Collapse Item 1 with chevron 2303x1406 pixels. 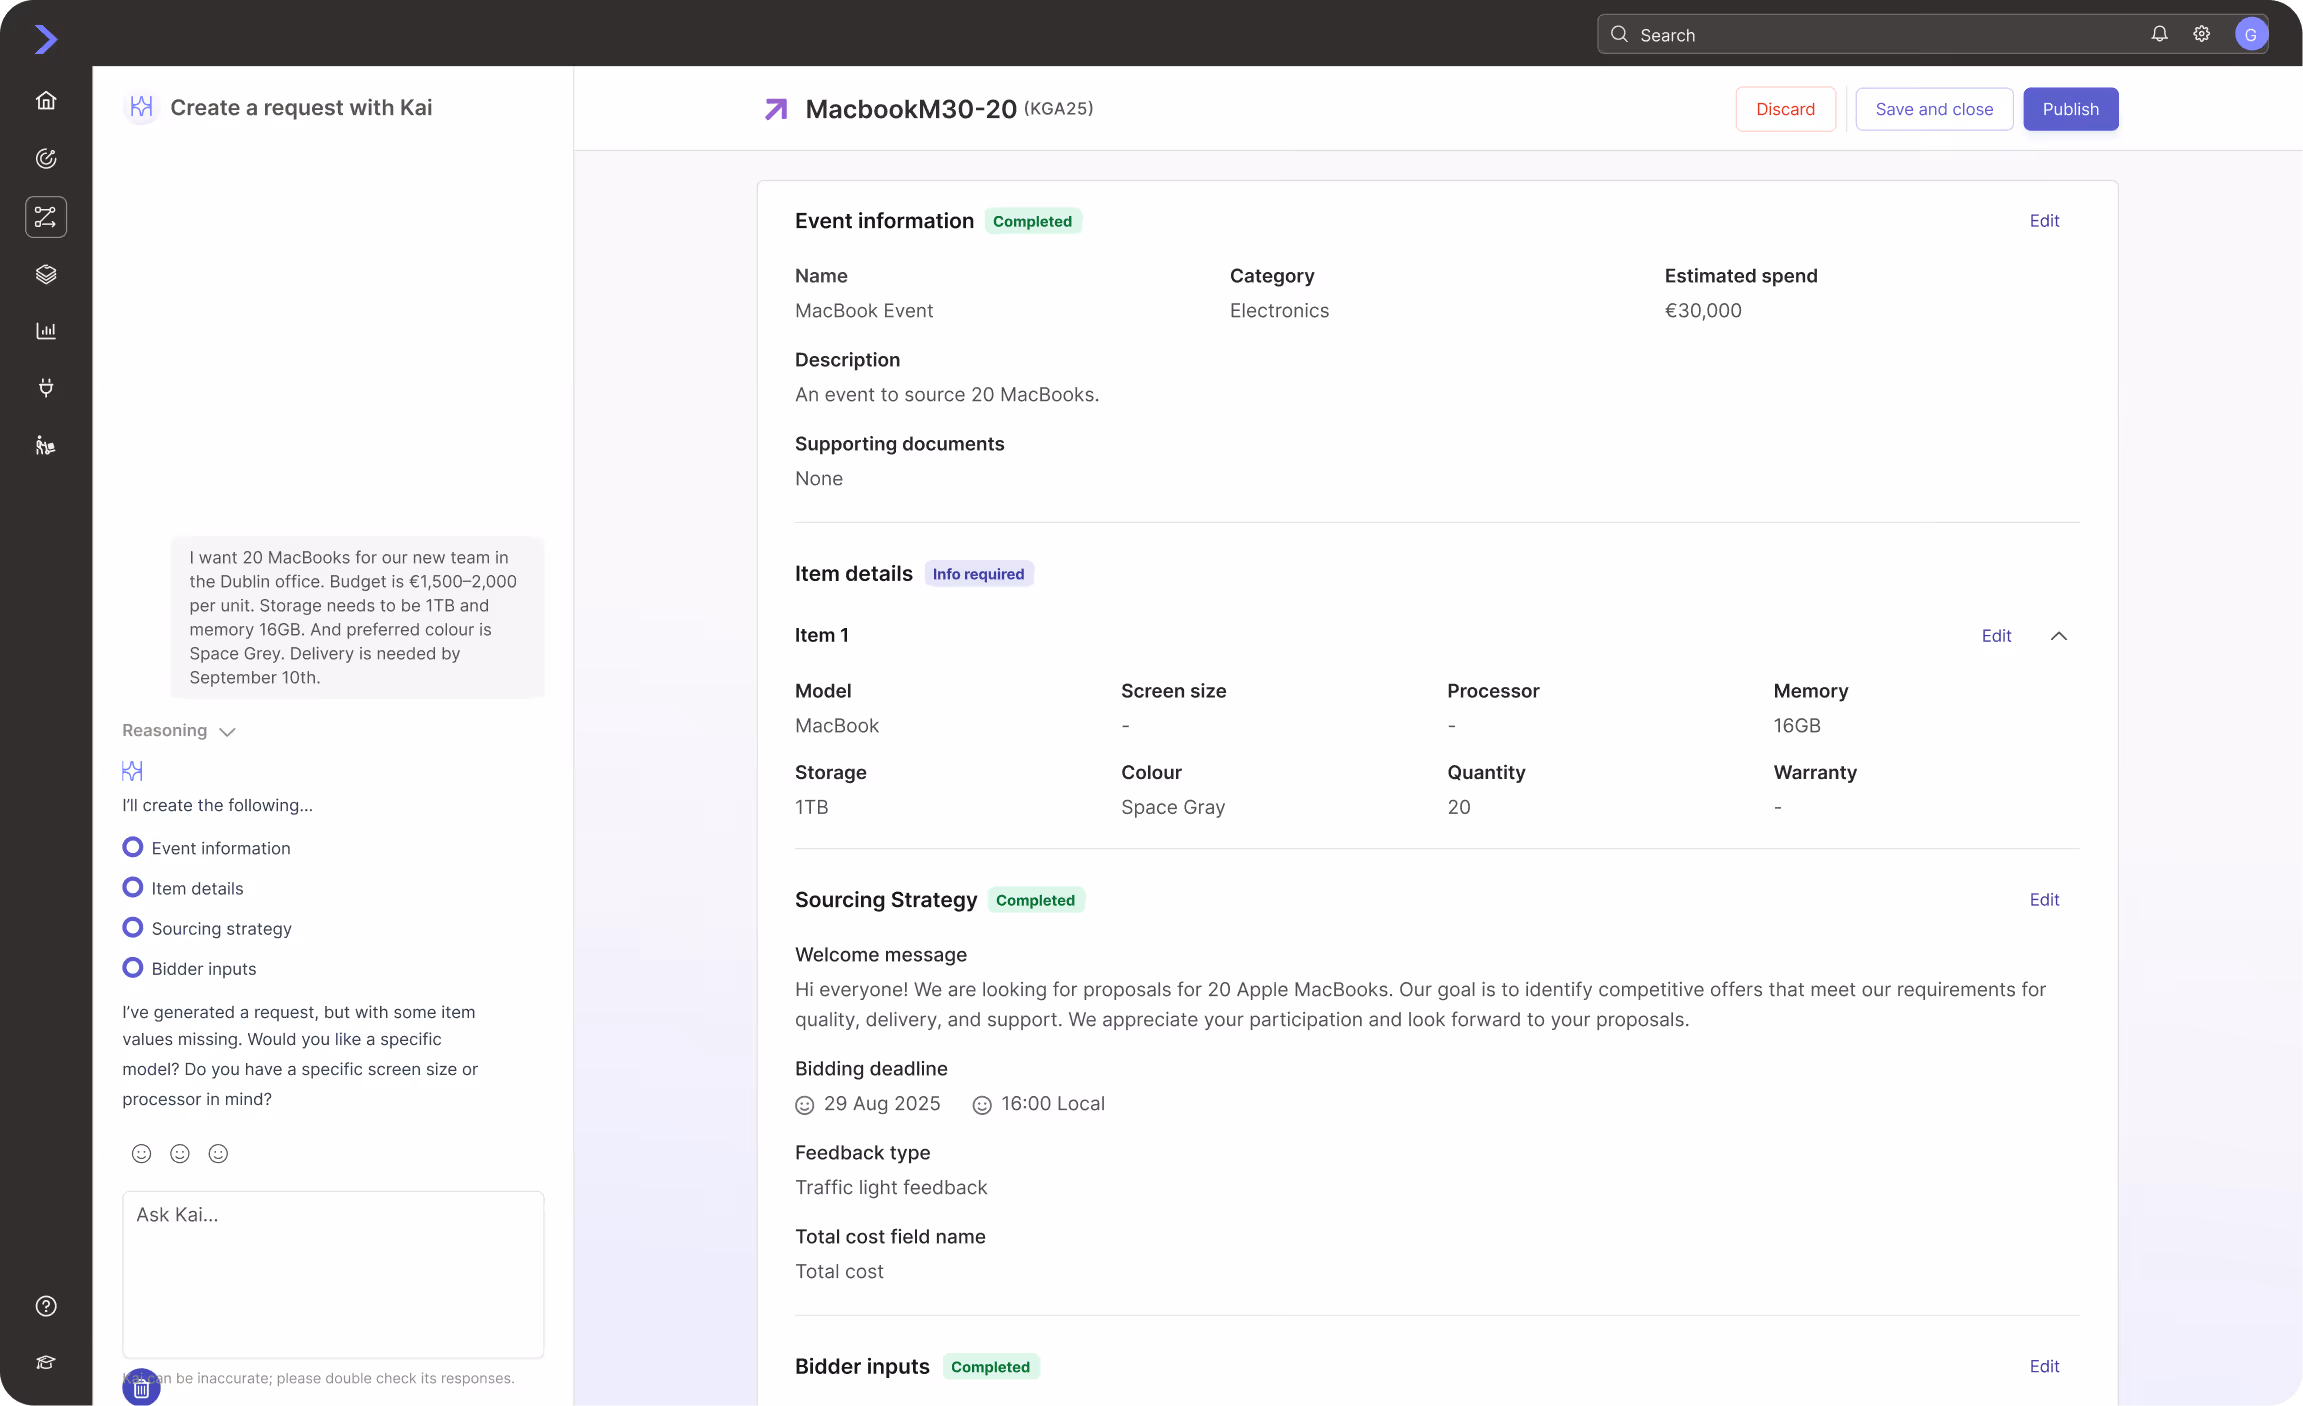pos(2058,636)
